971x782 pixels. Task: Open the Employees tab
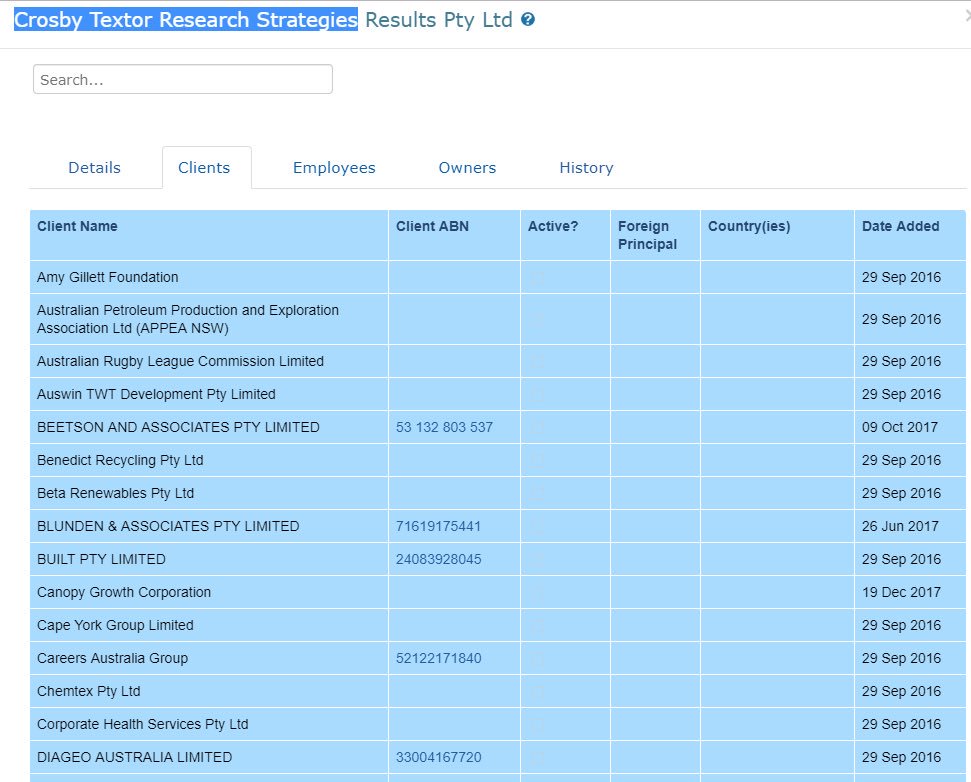[334, 168]
